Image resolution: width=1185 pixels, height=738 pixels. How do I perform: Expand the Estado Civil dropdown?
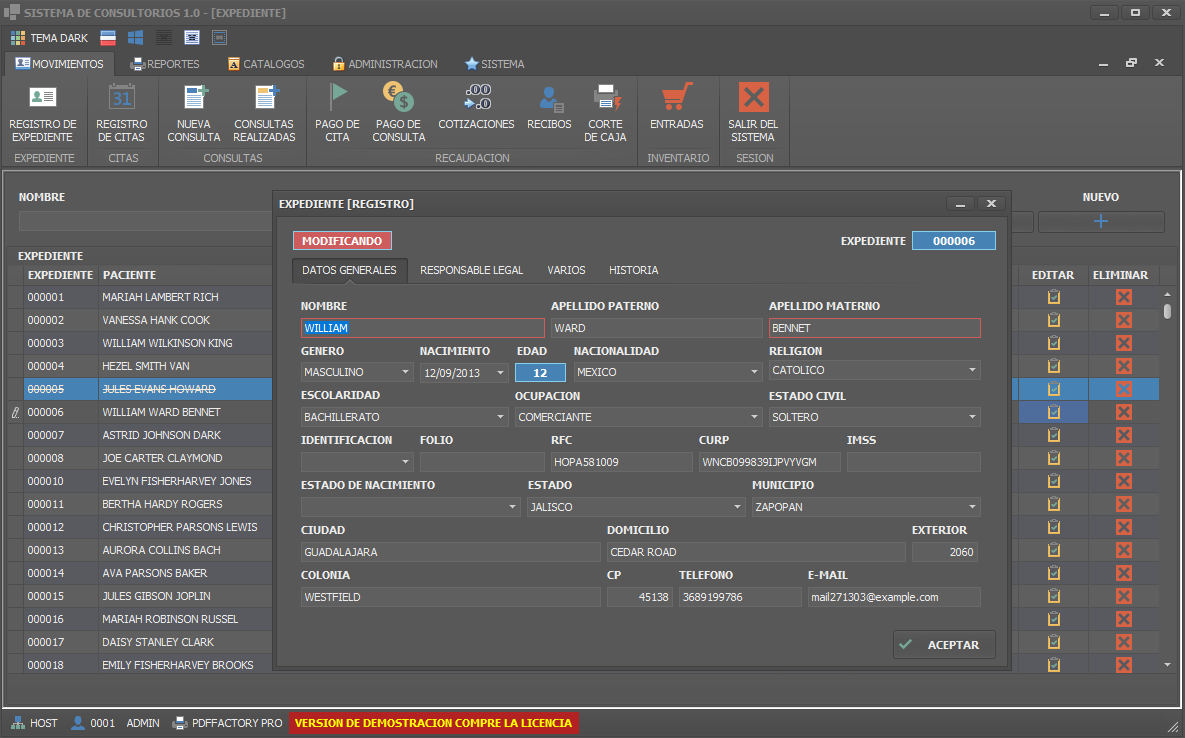click(972, 417)
